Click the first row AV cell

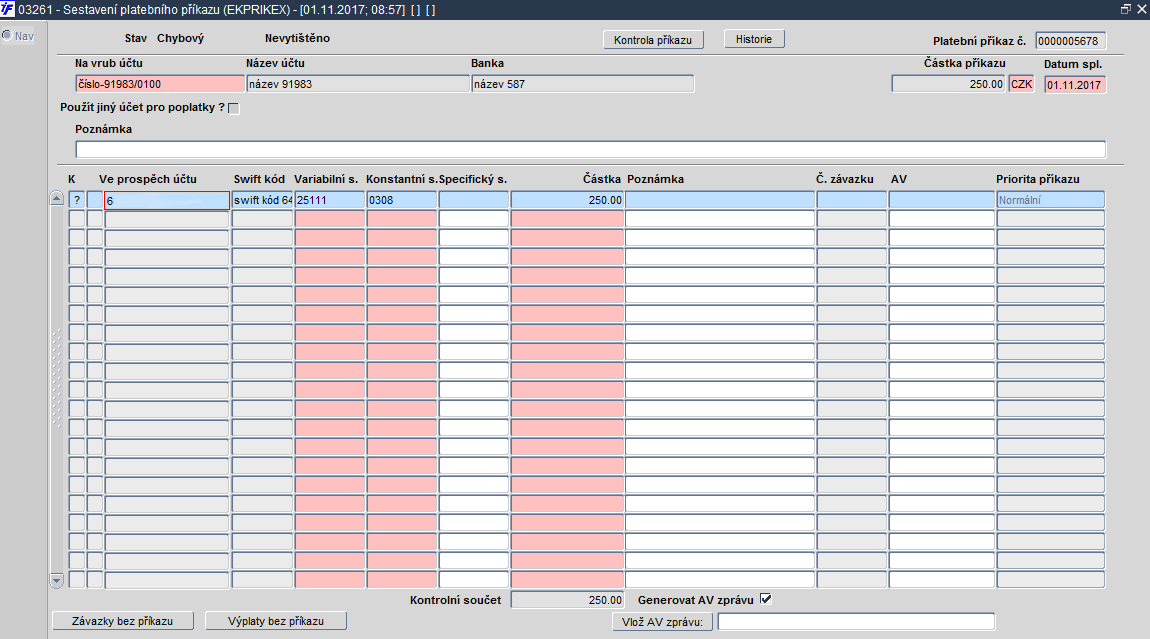(x=942, y=200)
